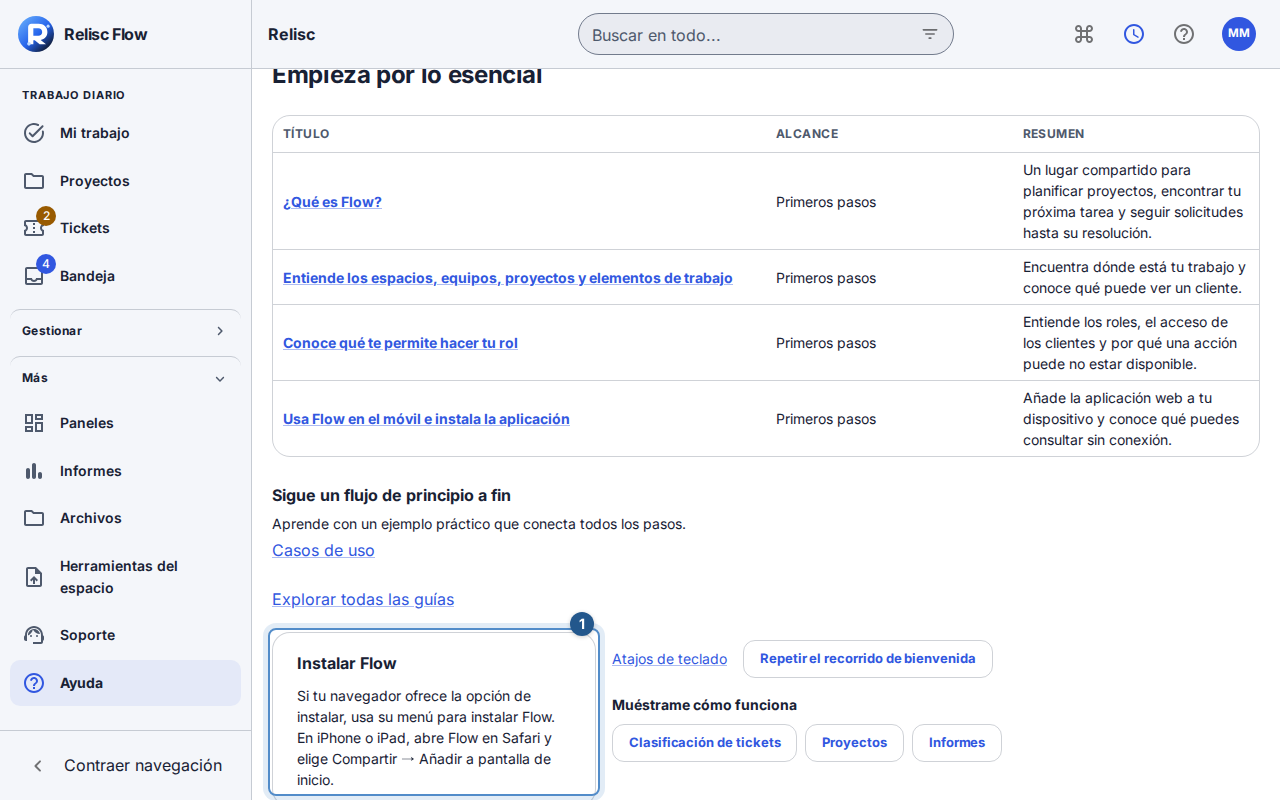
Task: Open the ¿Qué es Flow? guide
Action: [332, 202]
